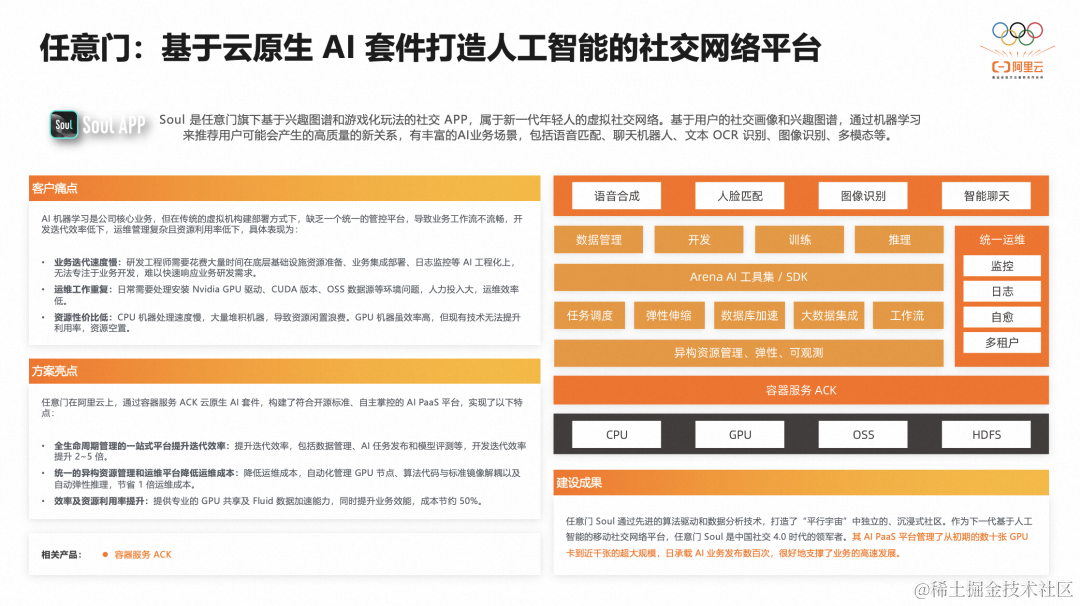The image size is (1080, 606).
Task: Click the 容器服务 ACK orange bar
Action: click(801, 390)
